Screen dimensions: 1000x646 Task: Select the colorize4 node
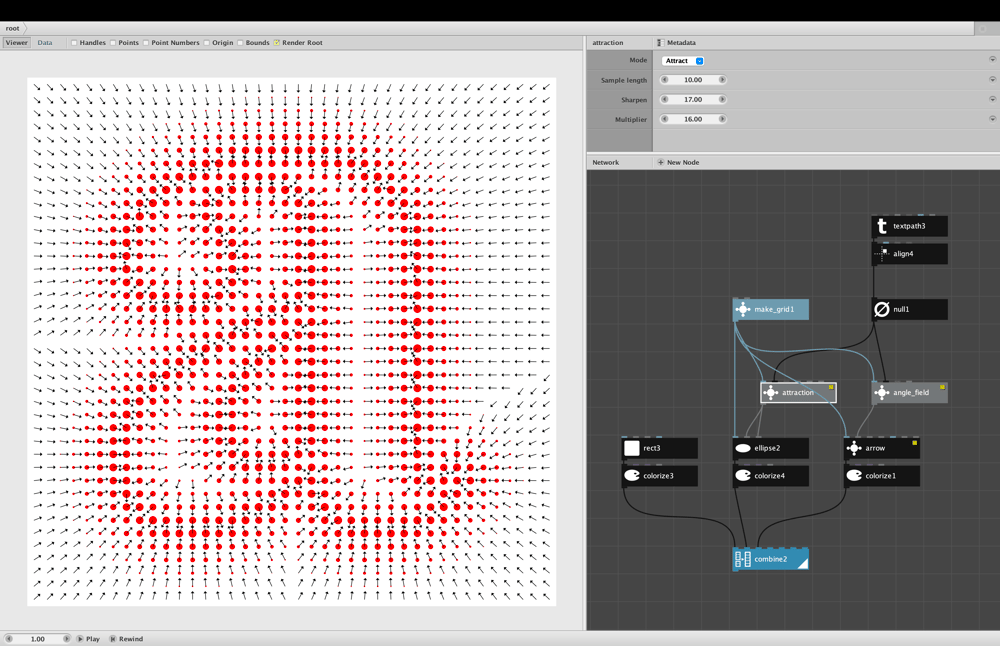[770, 476]
